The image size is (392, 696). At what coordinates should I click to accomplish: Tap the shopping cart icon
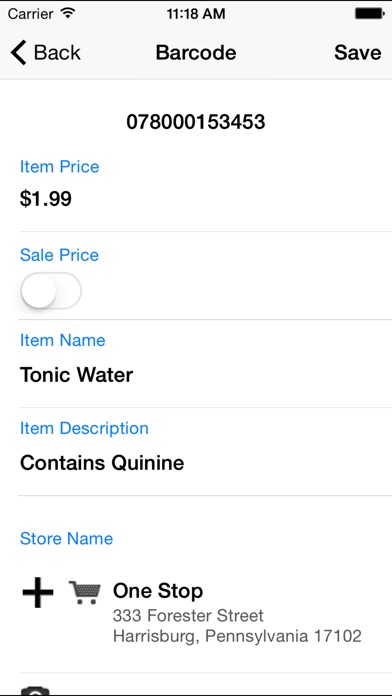coord(85,593)
